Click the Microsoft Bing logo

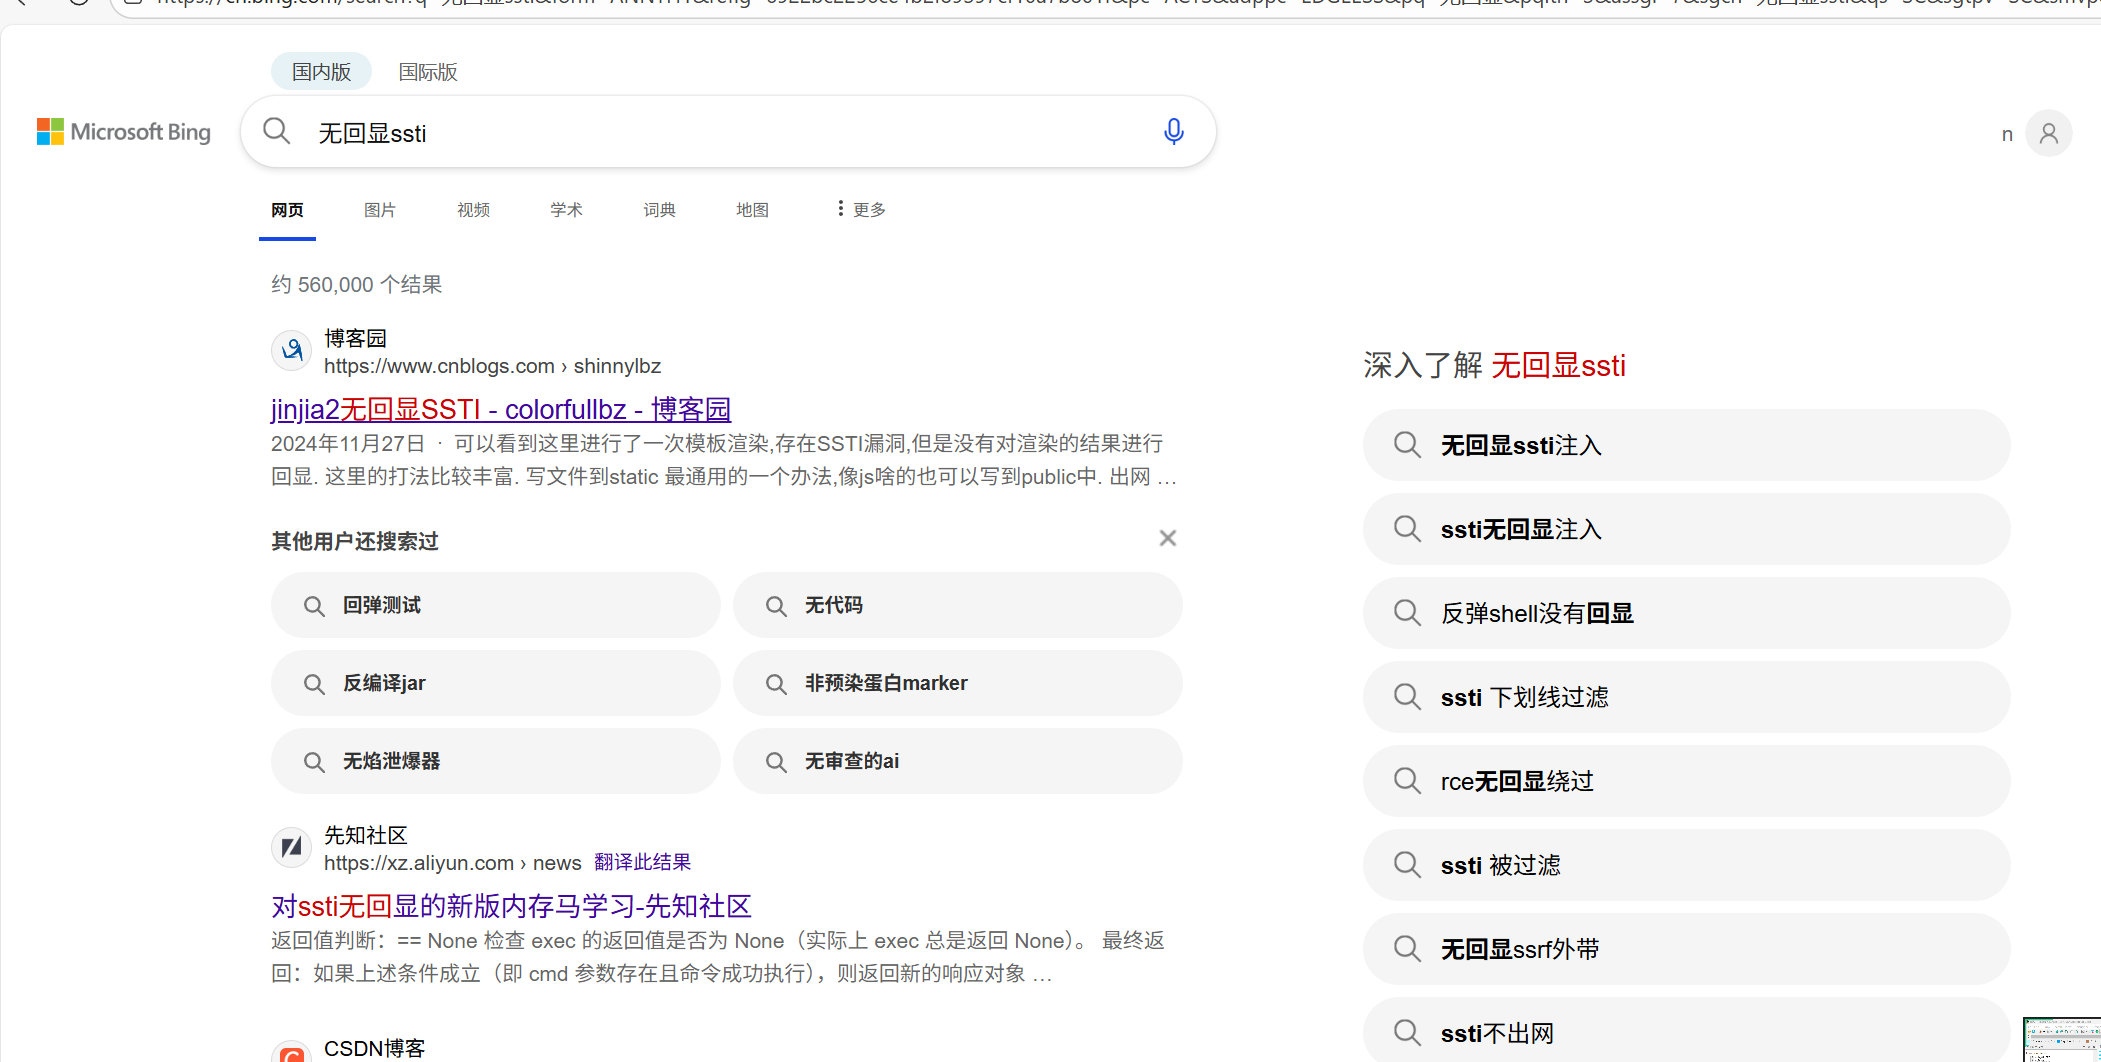124,132
